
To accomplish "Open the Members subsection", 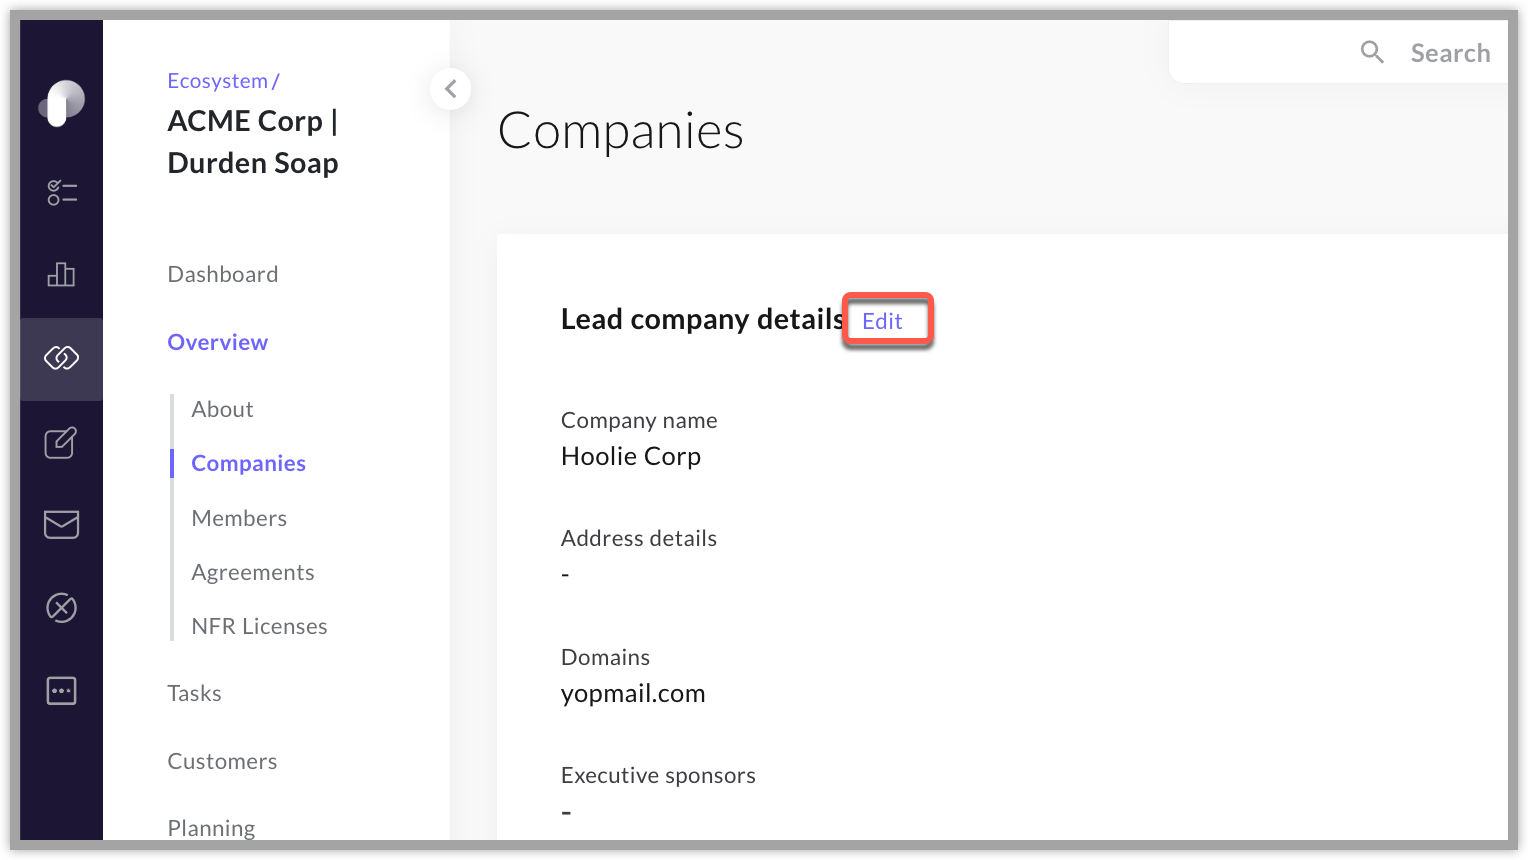I will click(x=239, y=518).
